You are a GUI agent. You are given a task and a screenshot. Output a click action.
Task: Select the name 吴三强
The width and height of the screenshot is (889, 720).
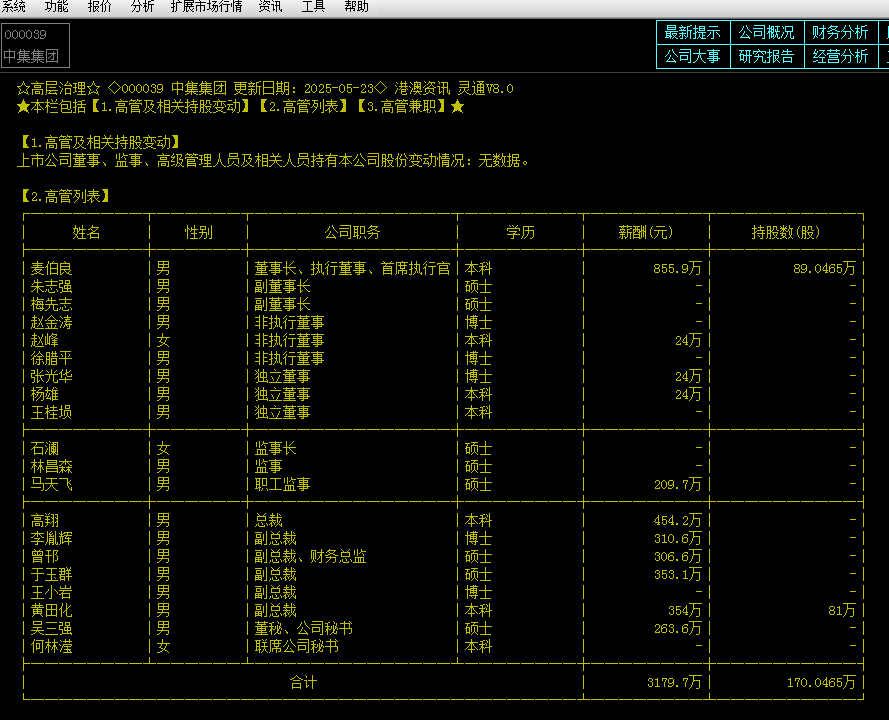click(52, 628)
